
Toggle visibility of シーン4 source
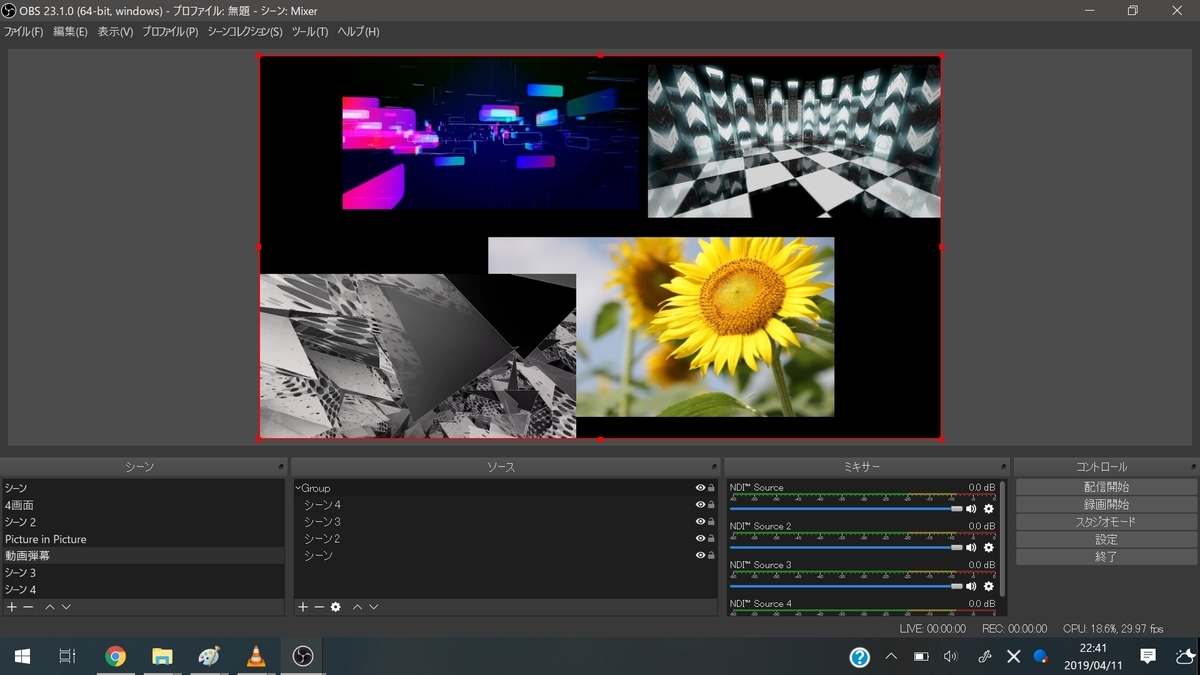700,505
